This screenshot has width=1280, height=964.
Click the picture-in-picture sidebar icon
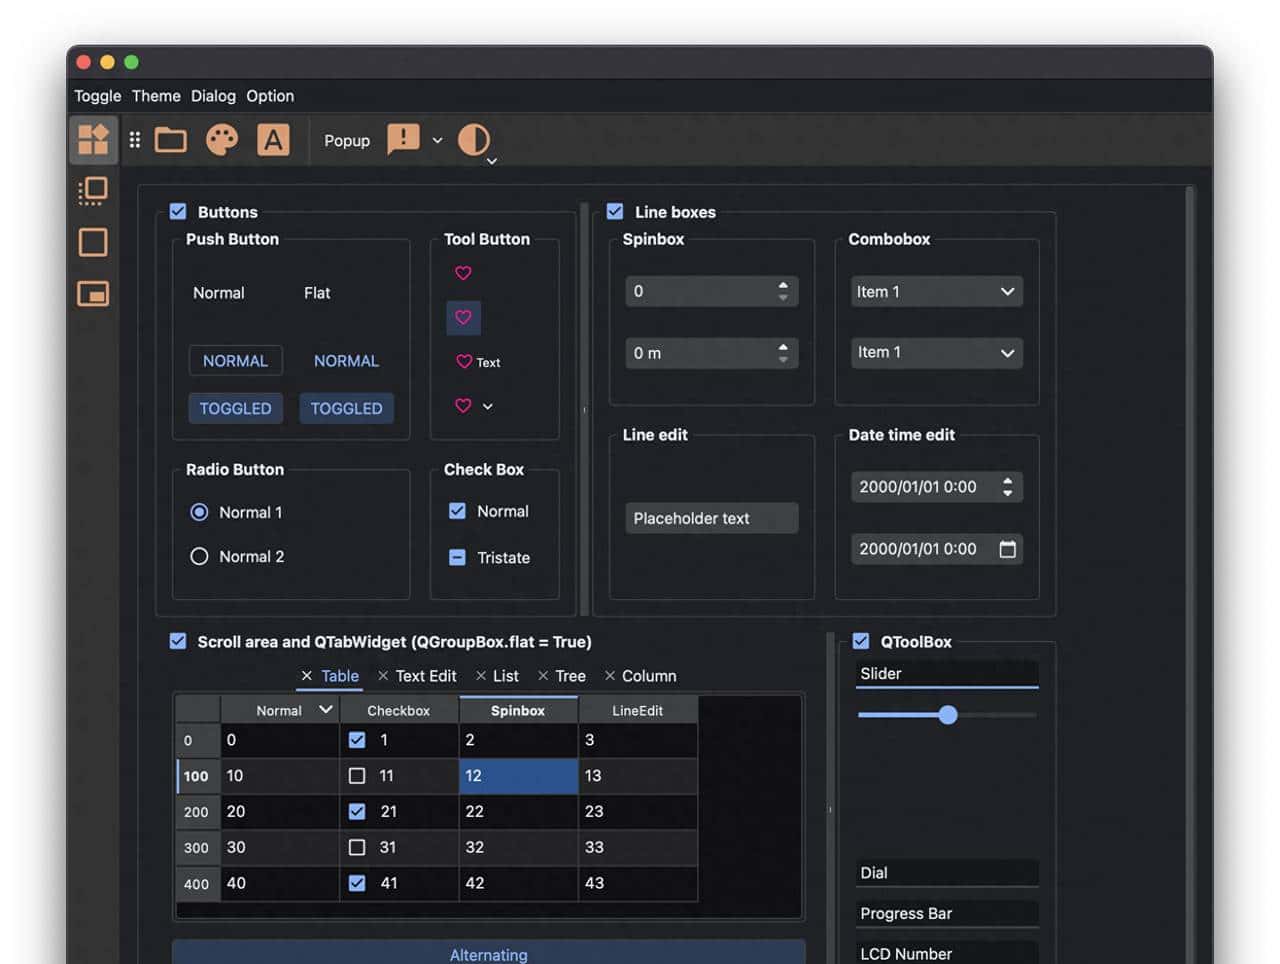93,294
